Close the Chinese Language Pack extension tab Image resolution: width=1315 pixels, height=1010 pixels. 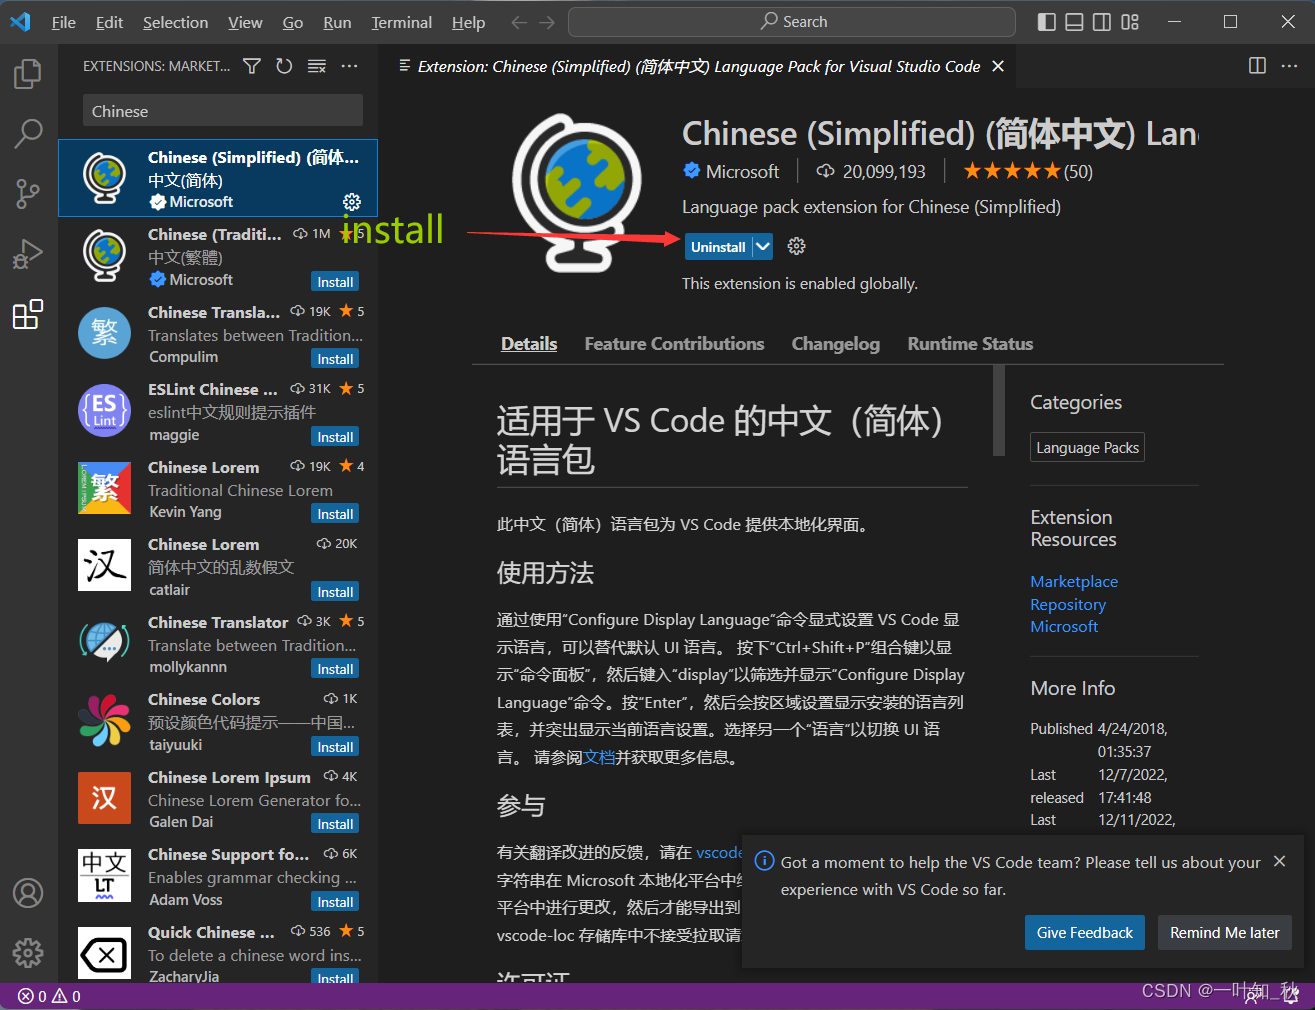[998, 66]
